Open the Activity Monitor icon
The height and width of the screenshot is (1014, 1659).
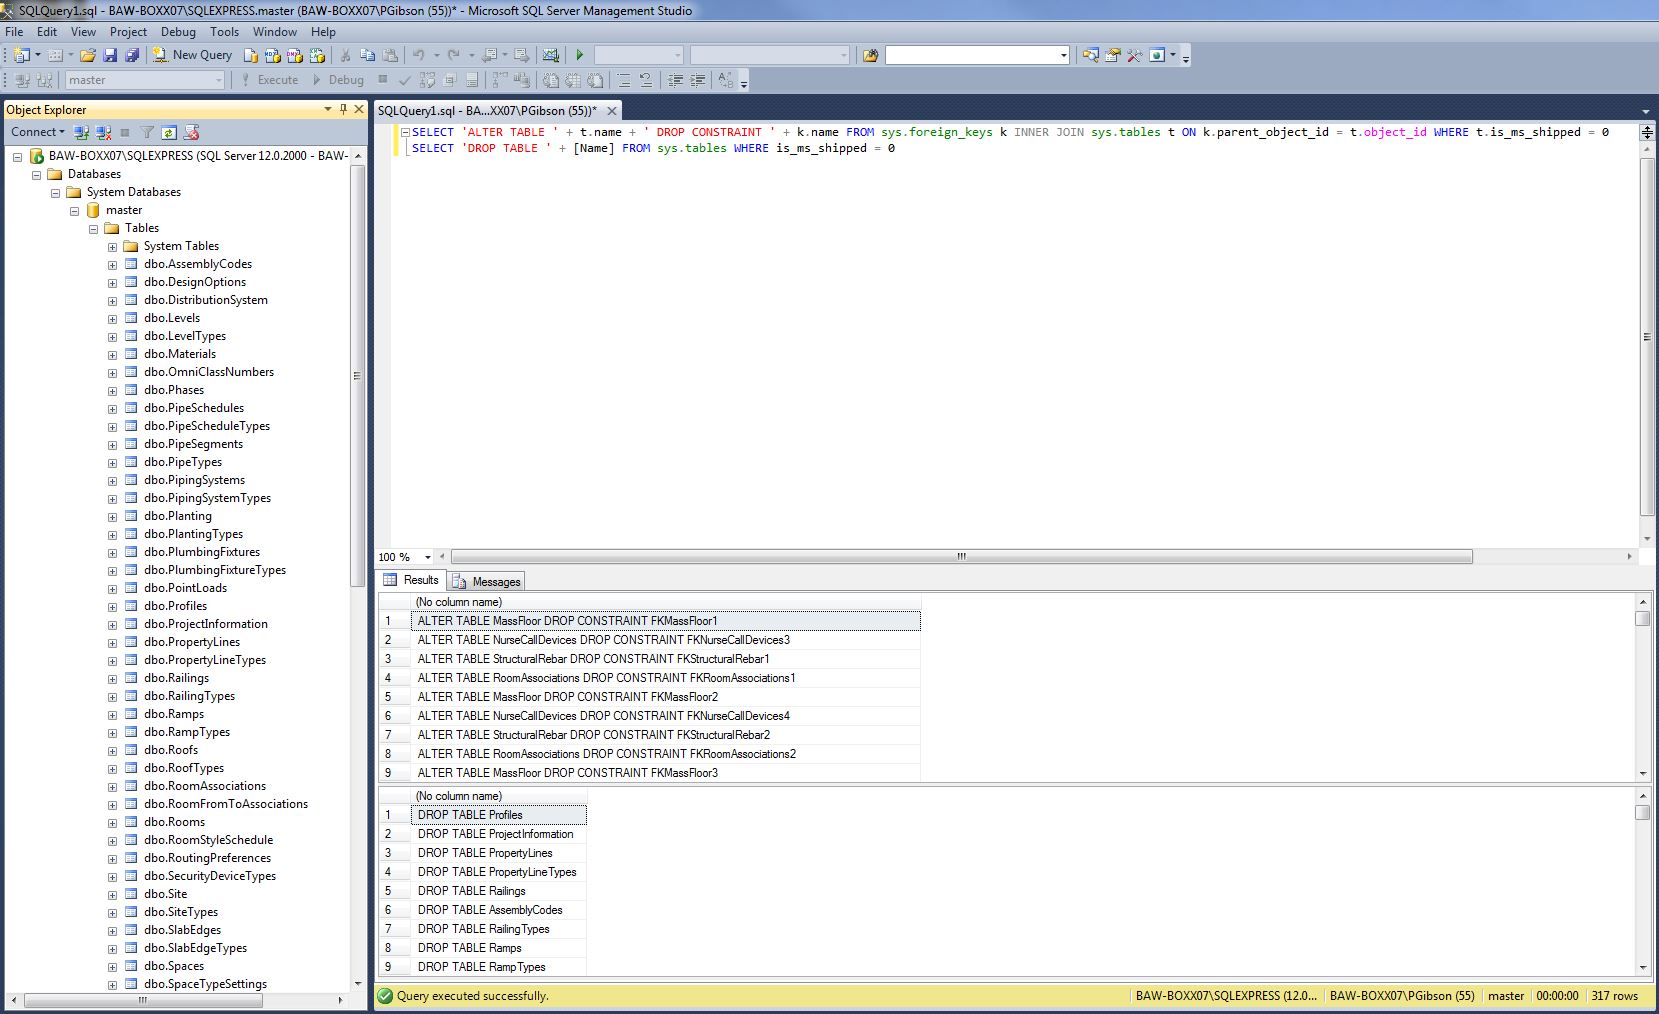coord(550,55)
